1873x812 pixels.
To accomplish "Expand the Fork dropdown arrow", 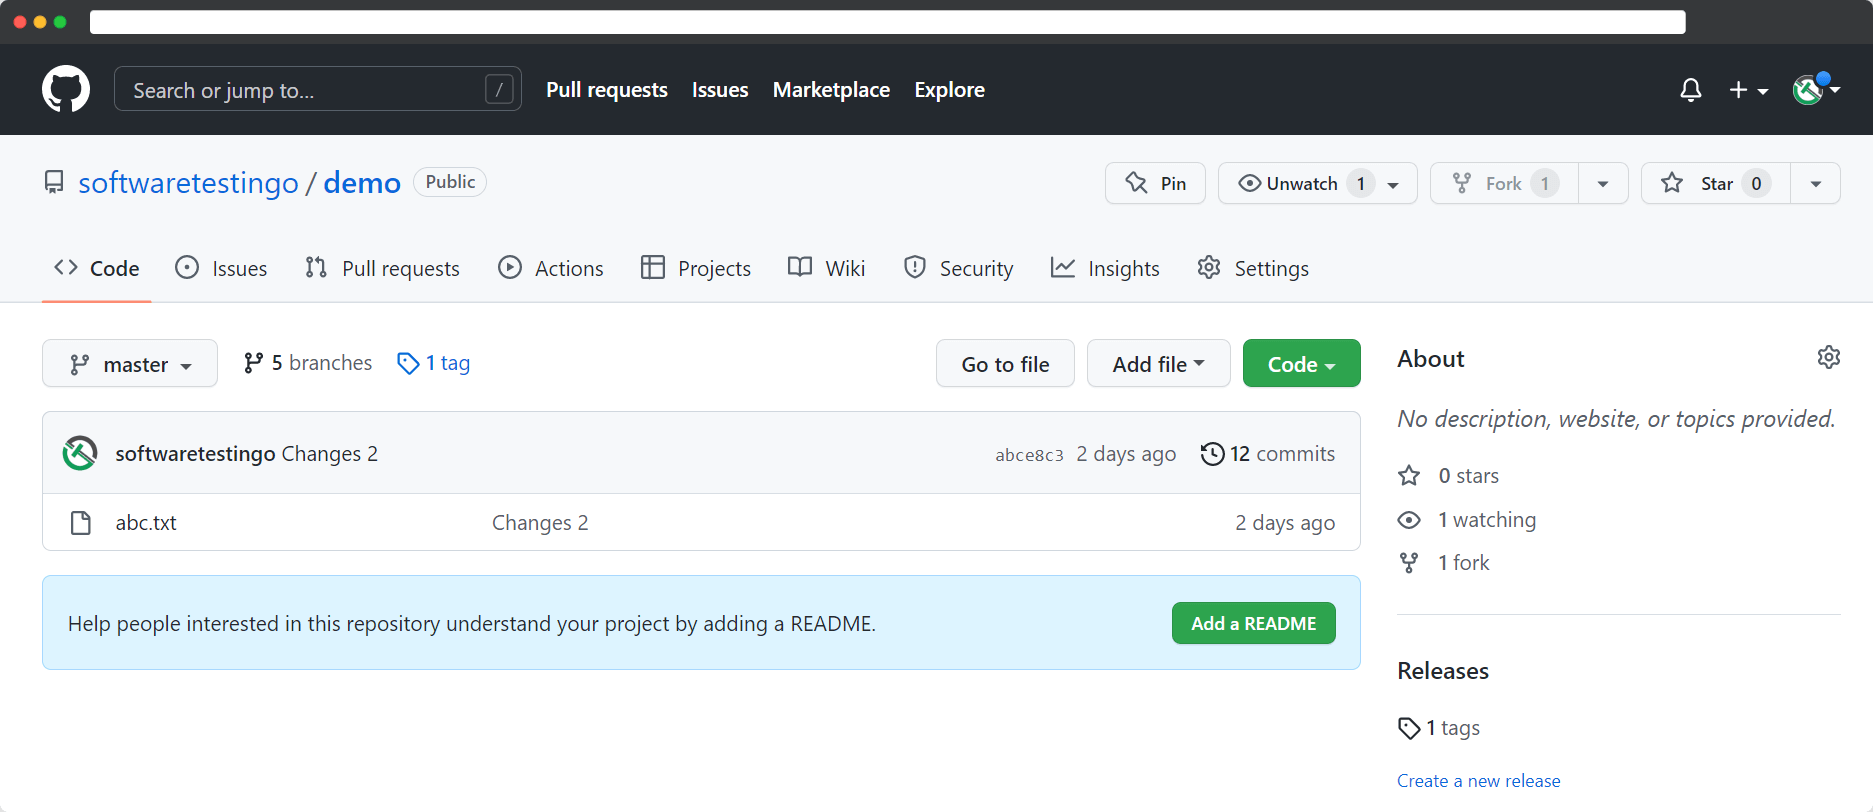I will tap(1603, 183).
